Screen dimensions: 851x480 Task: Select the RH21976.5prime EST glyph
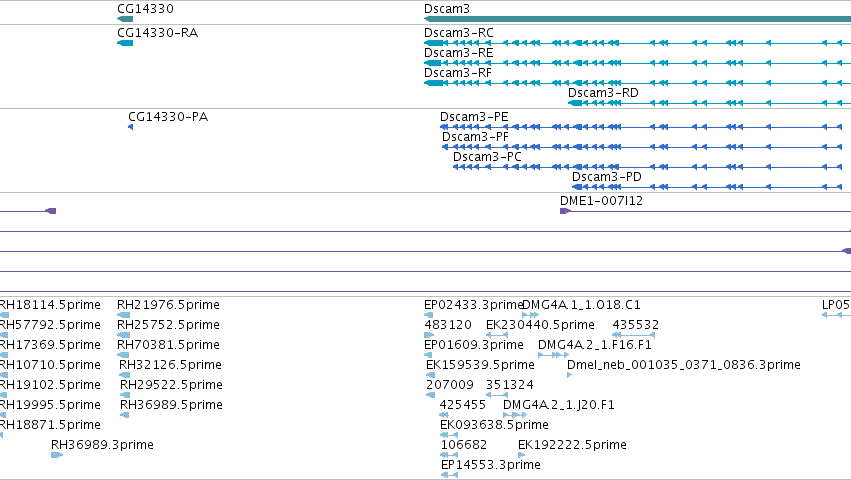coord(124,315)
